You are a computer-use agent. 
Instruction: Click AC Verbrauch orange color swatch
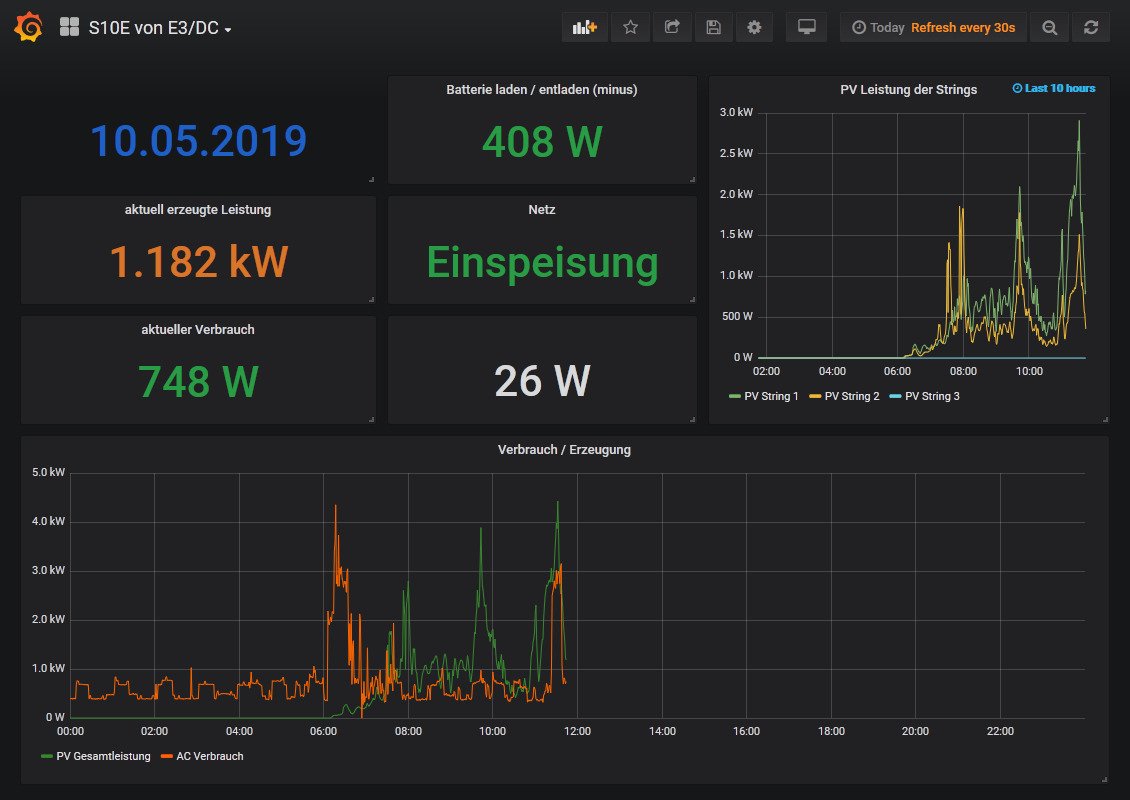167,756
